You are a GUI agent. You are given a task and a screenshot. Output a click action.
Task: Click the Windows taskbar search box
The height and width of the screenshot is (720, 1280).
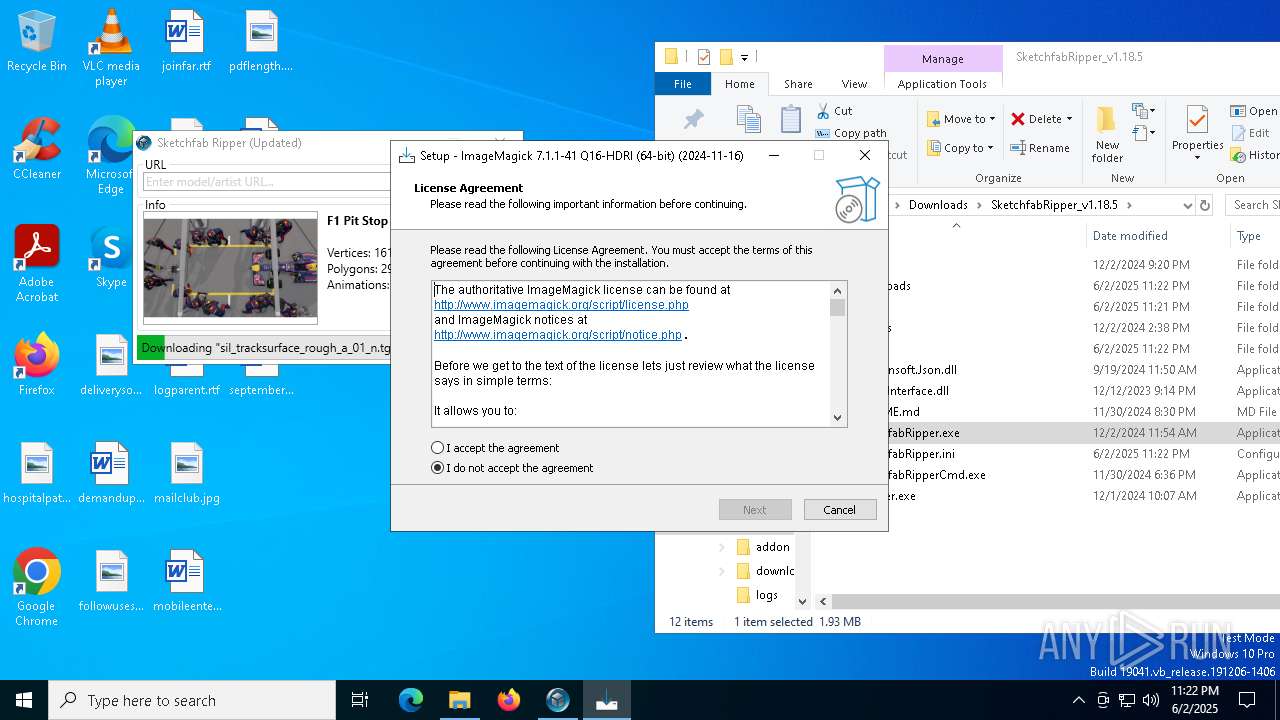192,700
